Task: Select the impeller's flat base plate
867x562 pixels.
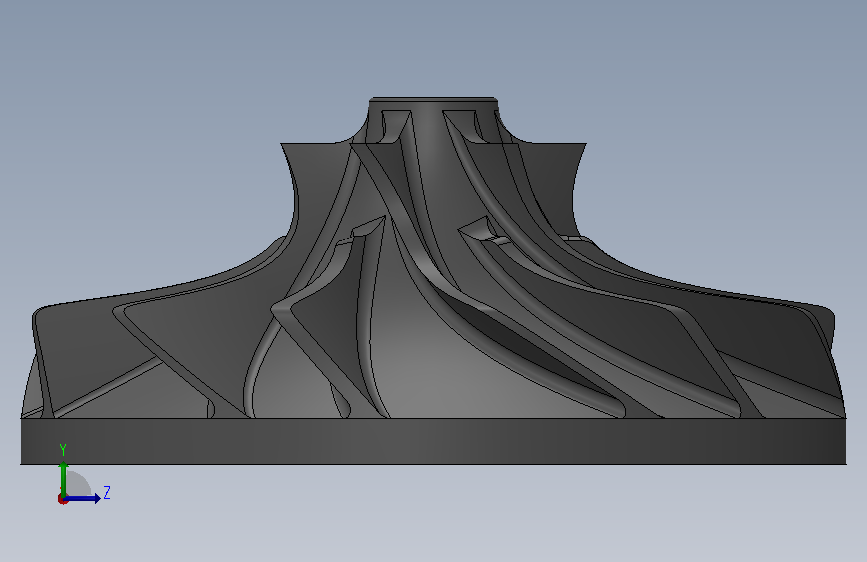Action: tap(434, 441)
